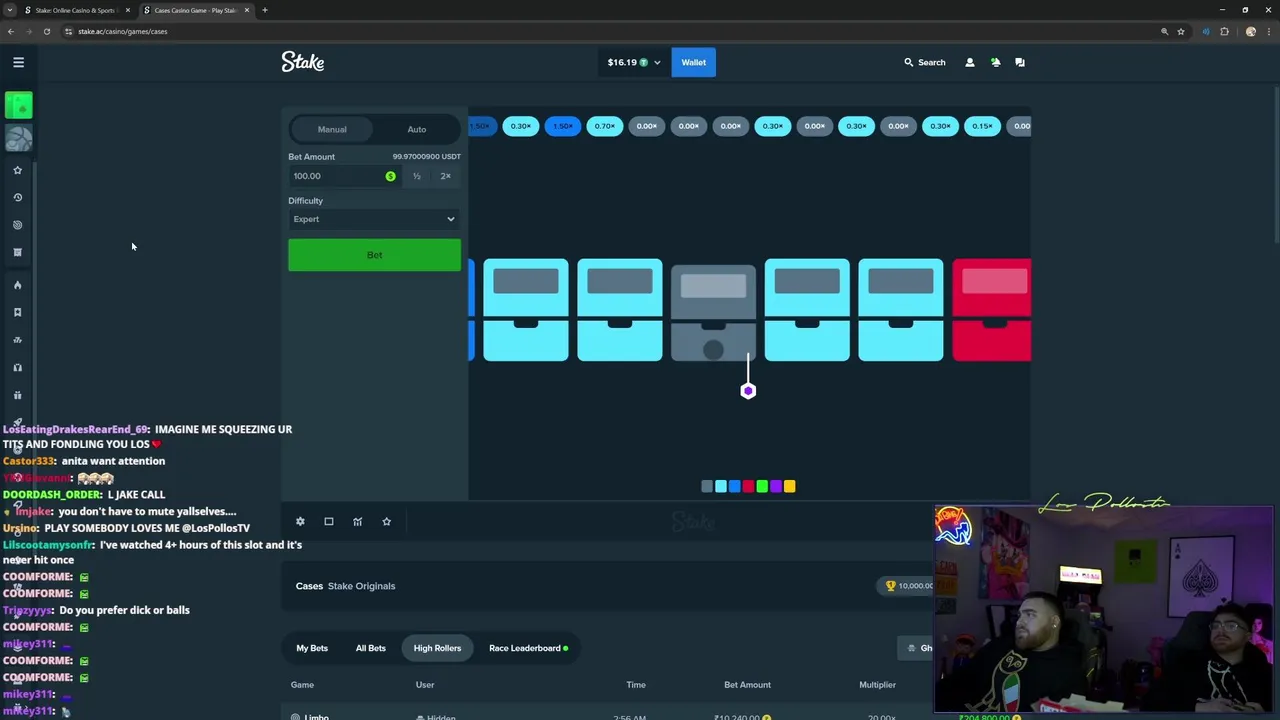
Task: Click the Multiplier column header
Action: click(x=877, y=685)
